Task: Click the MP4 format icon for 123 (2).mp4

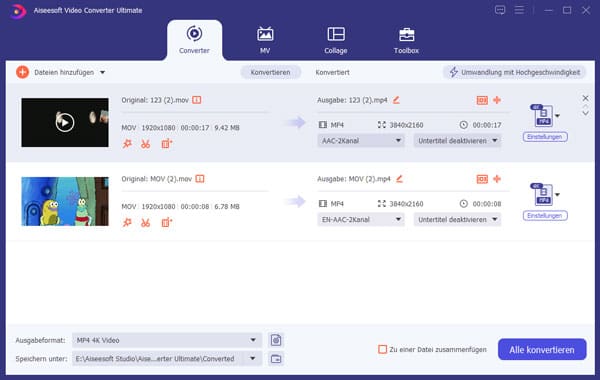Action: point(542,115)
